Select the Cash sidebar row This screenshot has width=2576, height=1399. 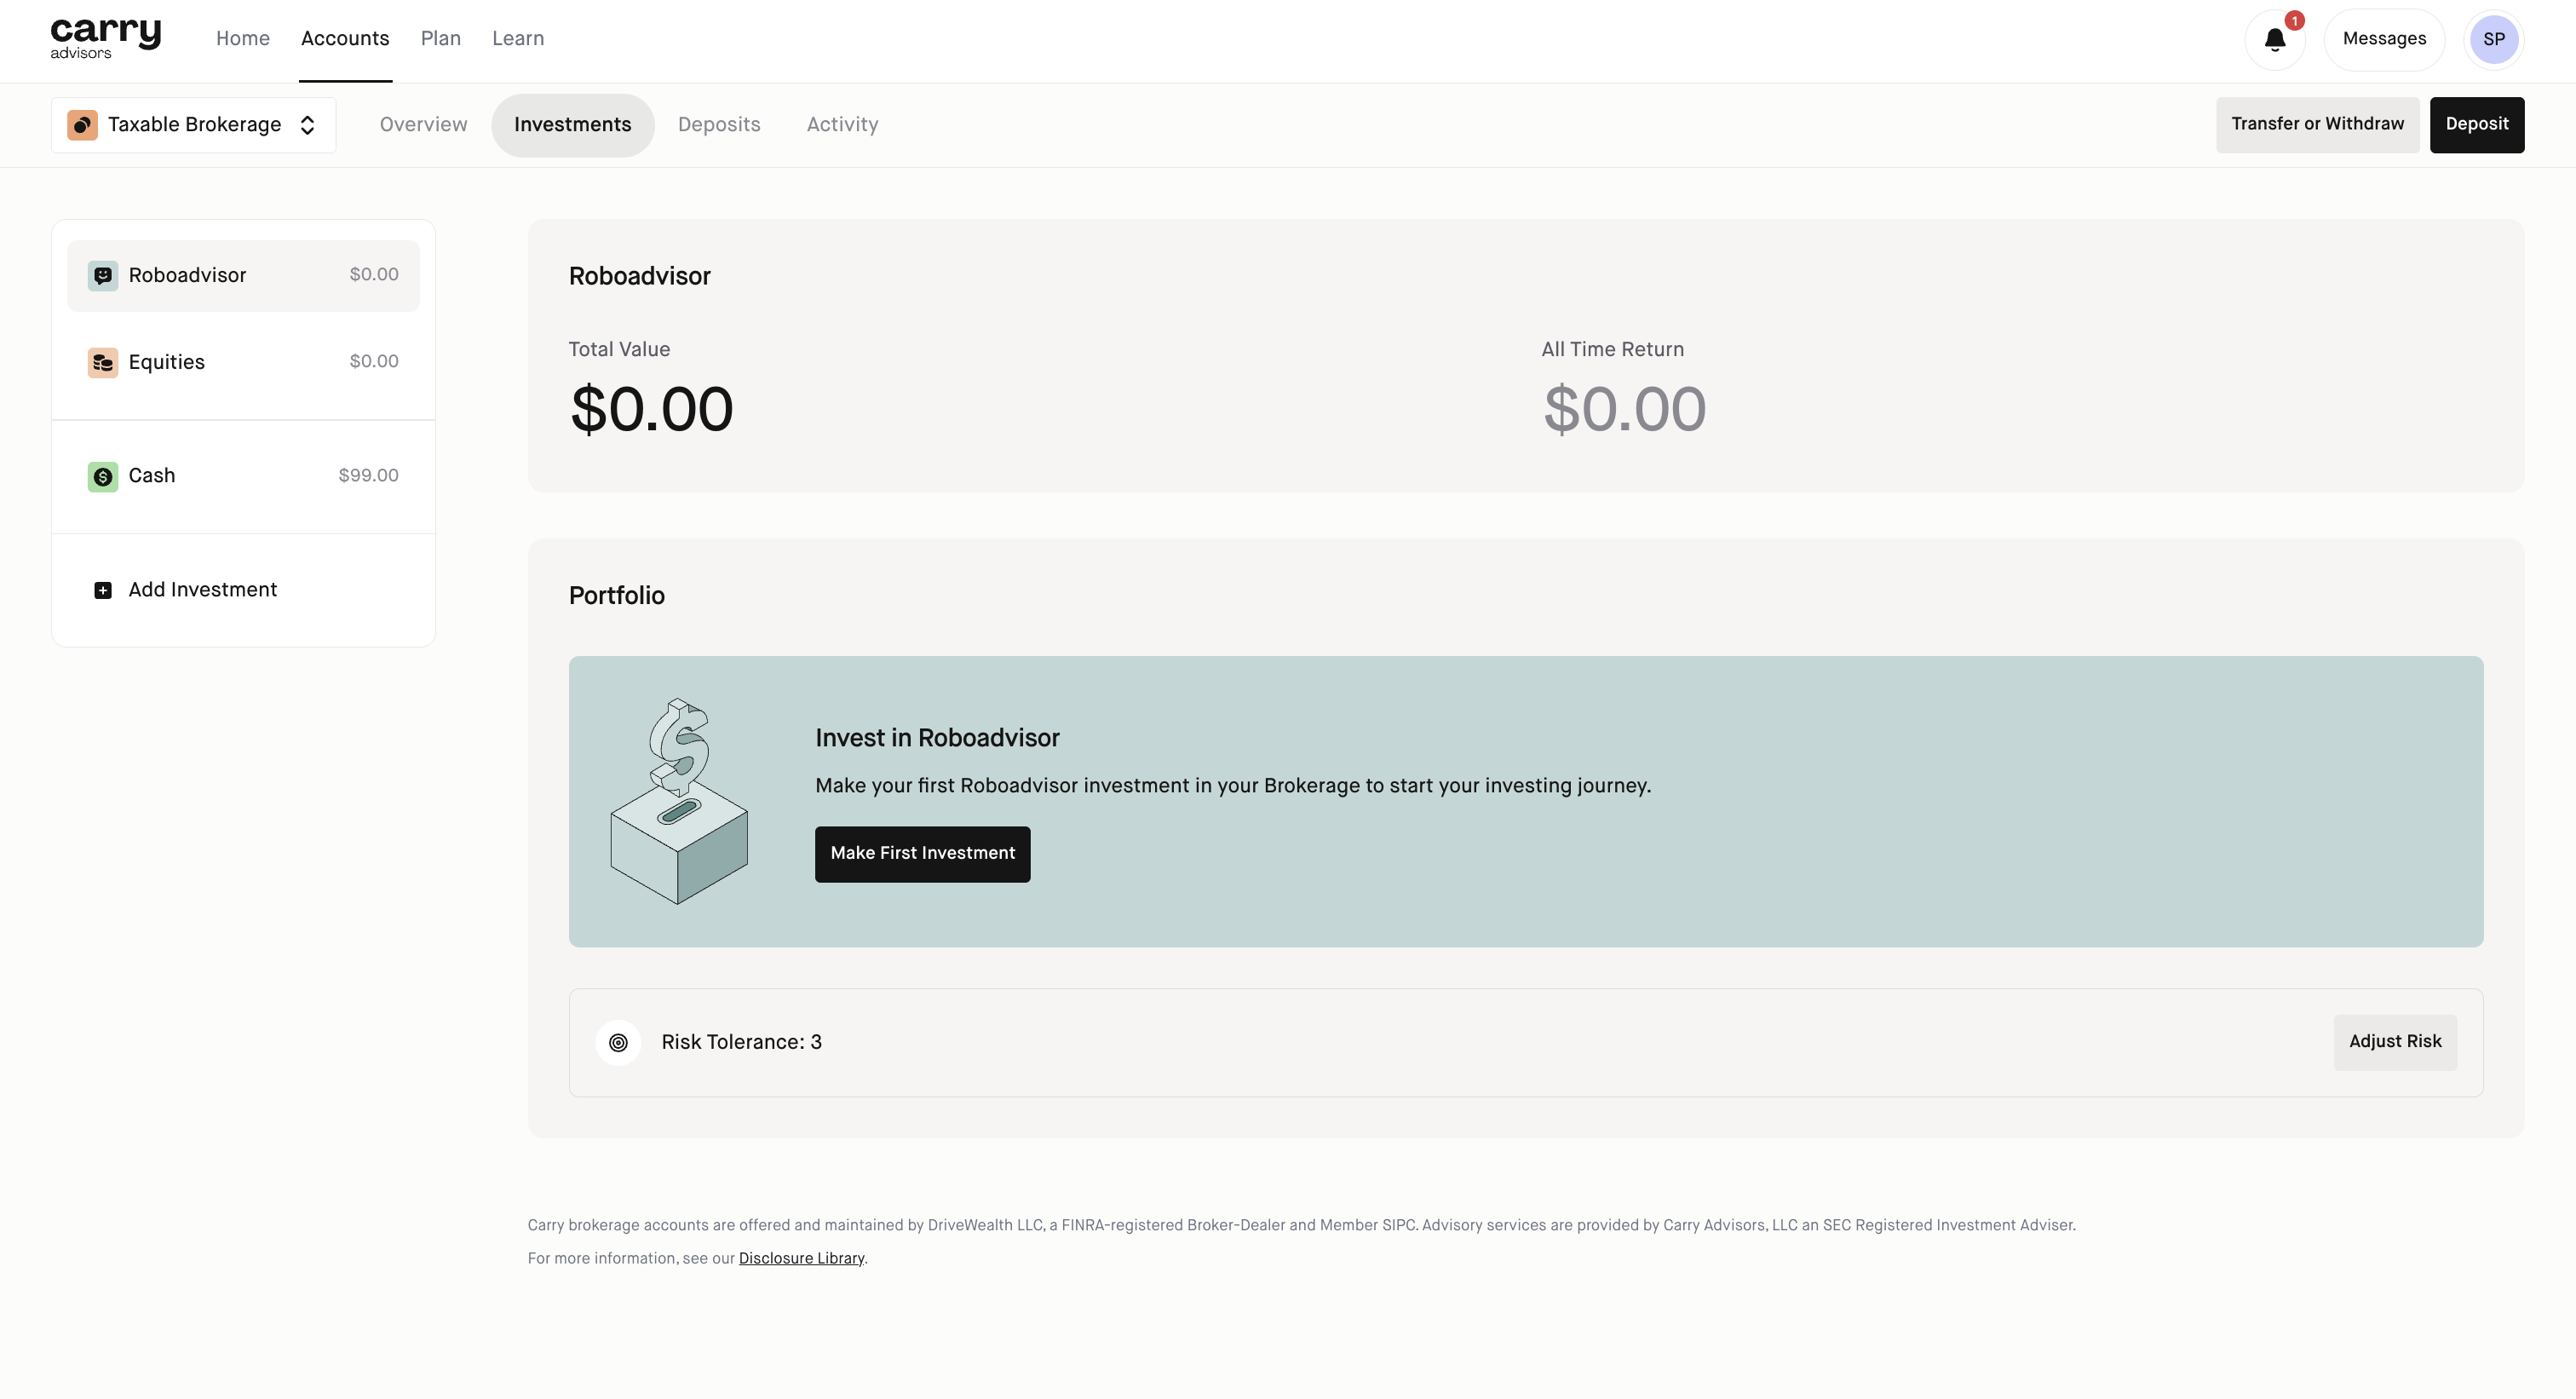(243, 476)
